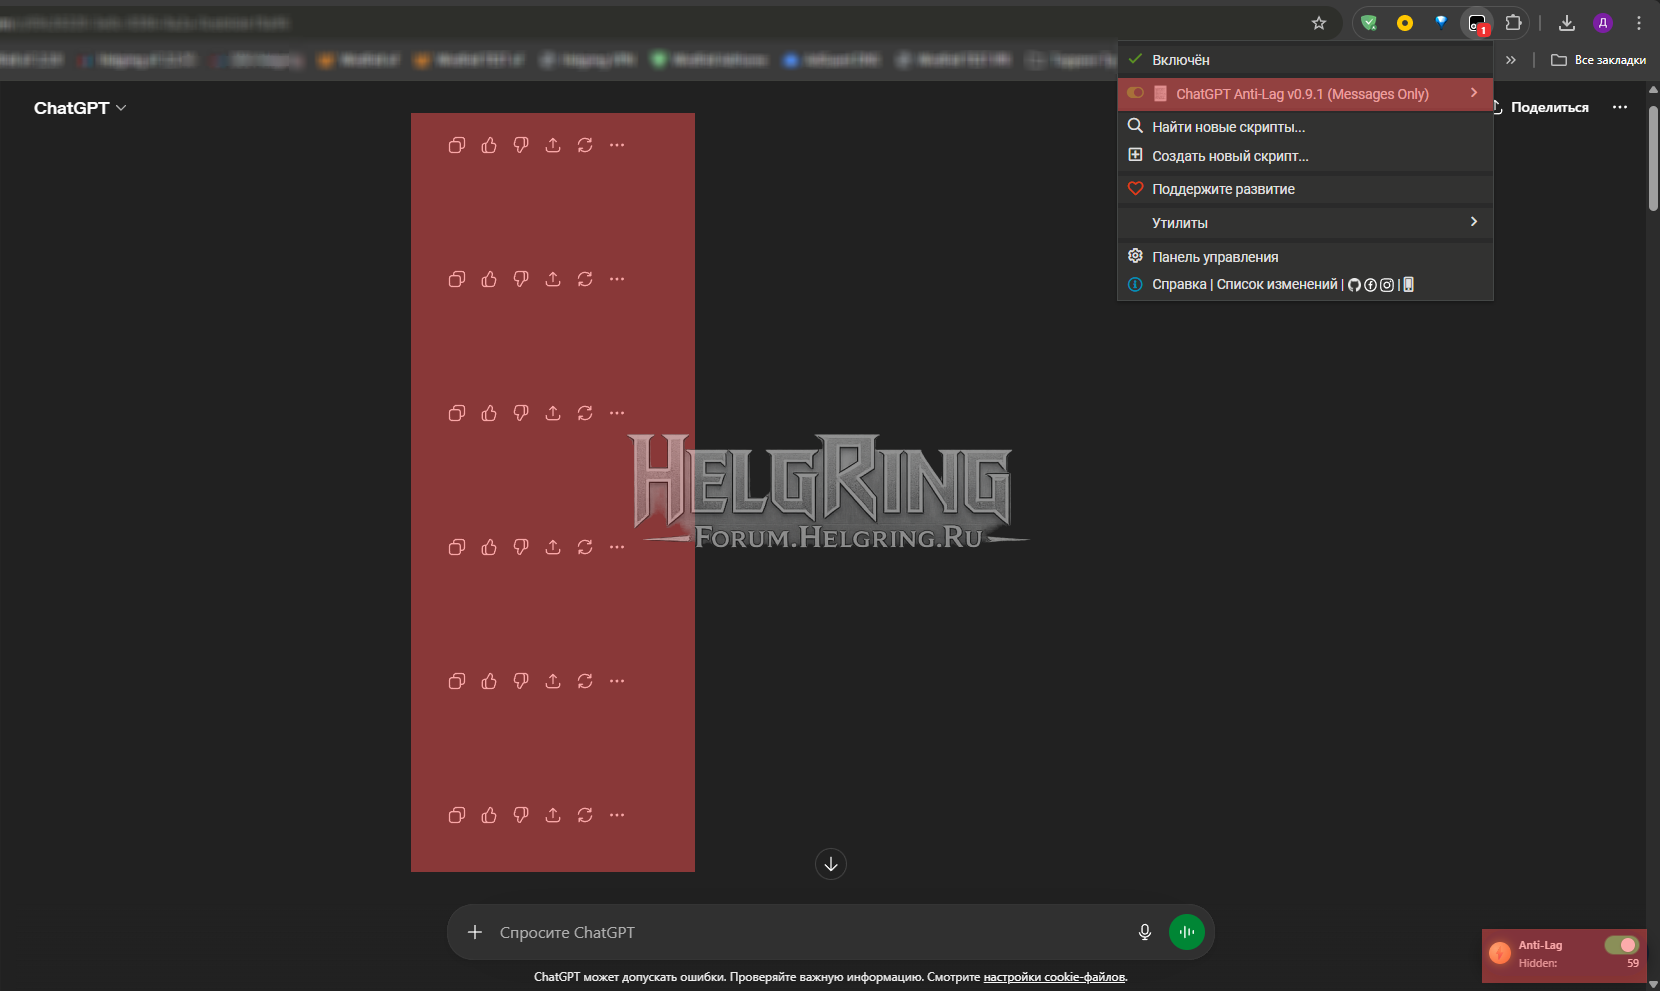
Task: Dislike the topmost visible response
Action: pos(521,145)
